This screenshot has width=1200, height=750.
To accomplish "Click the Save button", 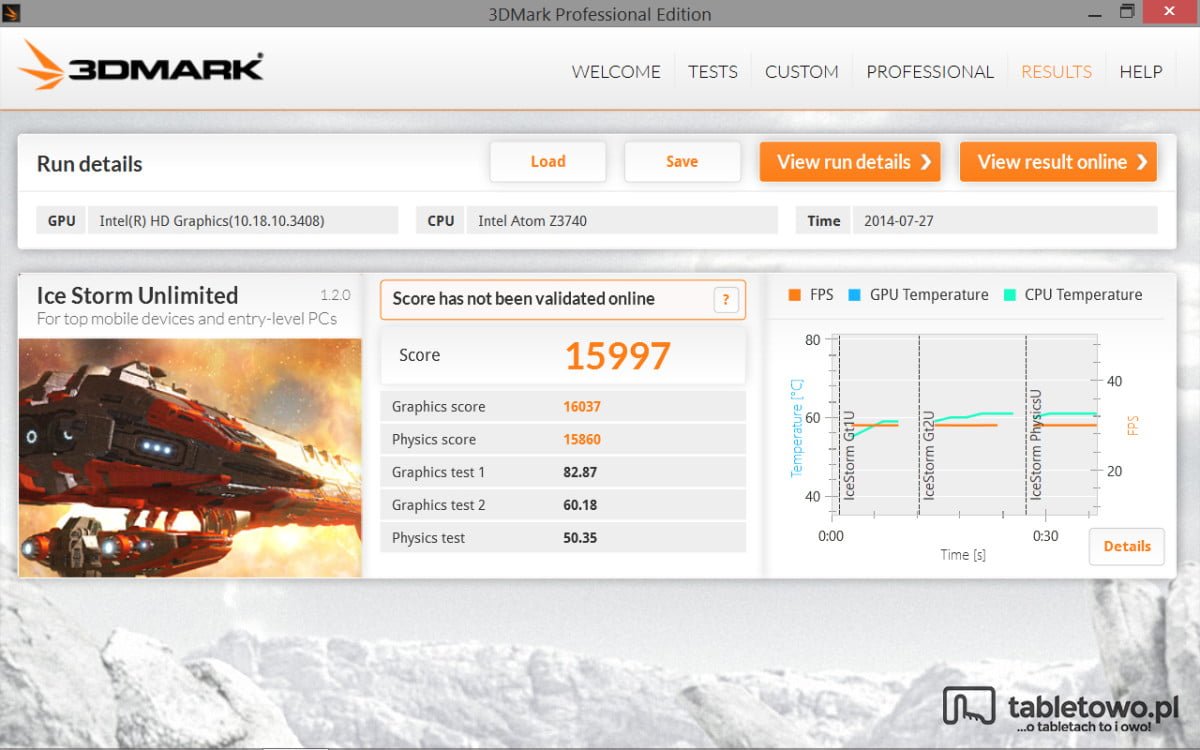I will 682,162.
